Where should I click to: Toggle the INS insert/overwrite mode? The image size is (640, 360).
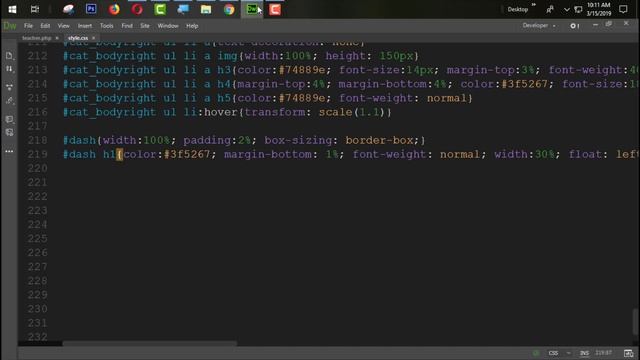click(584, 353)
